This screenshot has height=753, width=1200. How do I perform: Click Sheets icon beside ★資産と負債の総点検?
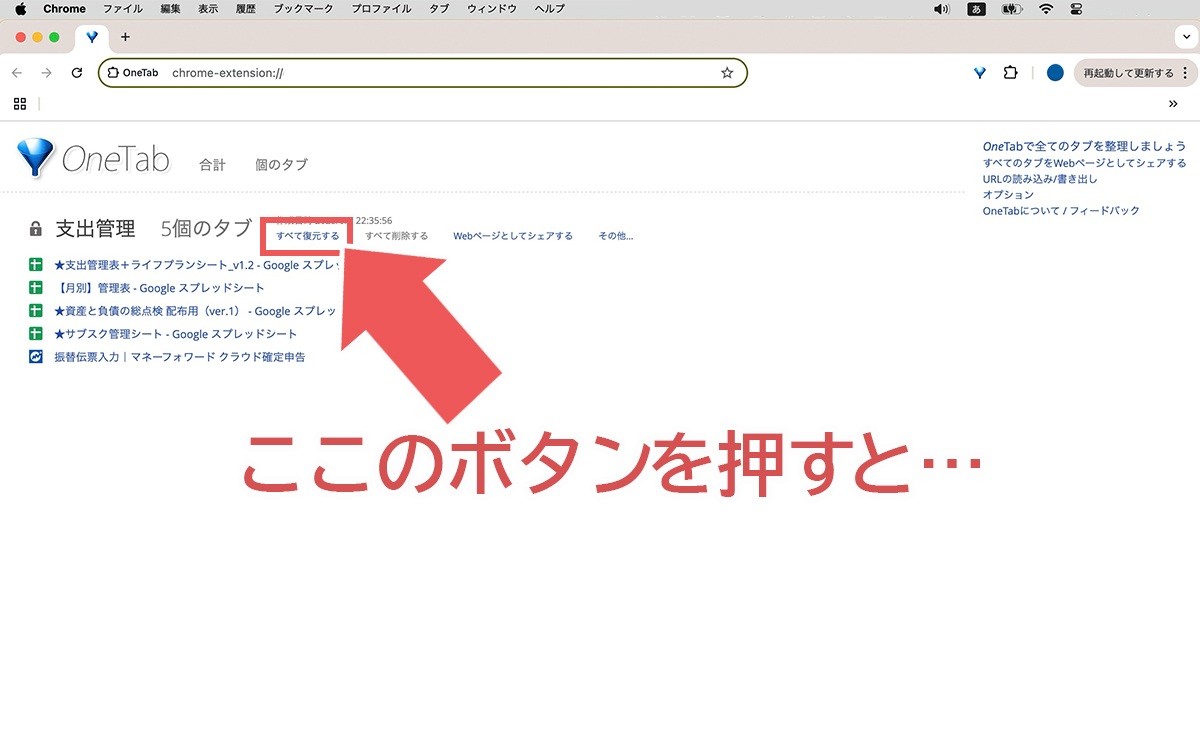point(36,311)
